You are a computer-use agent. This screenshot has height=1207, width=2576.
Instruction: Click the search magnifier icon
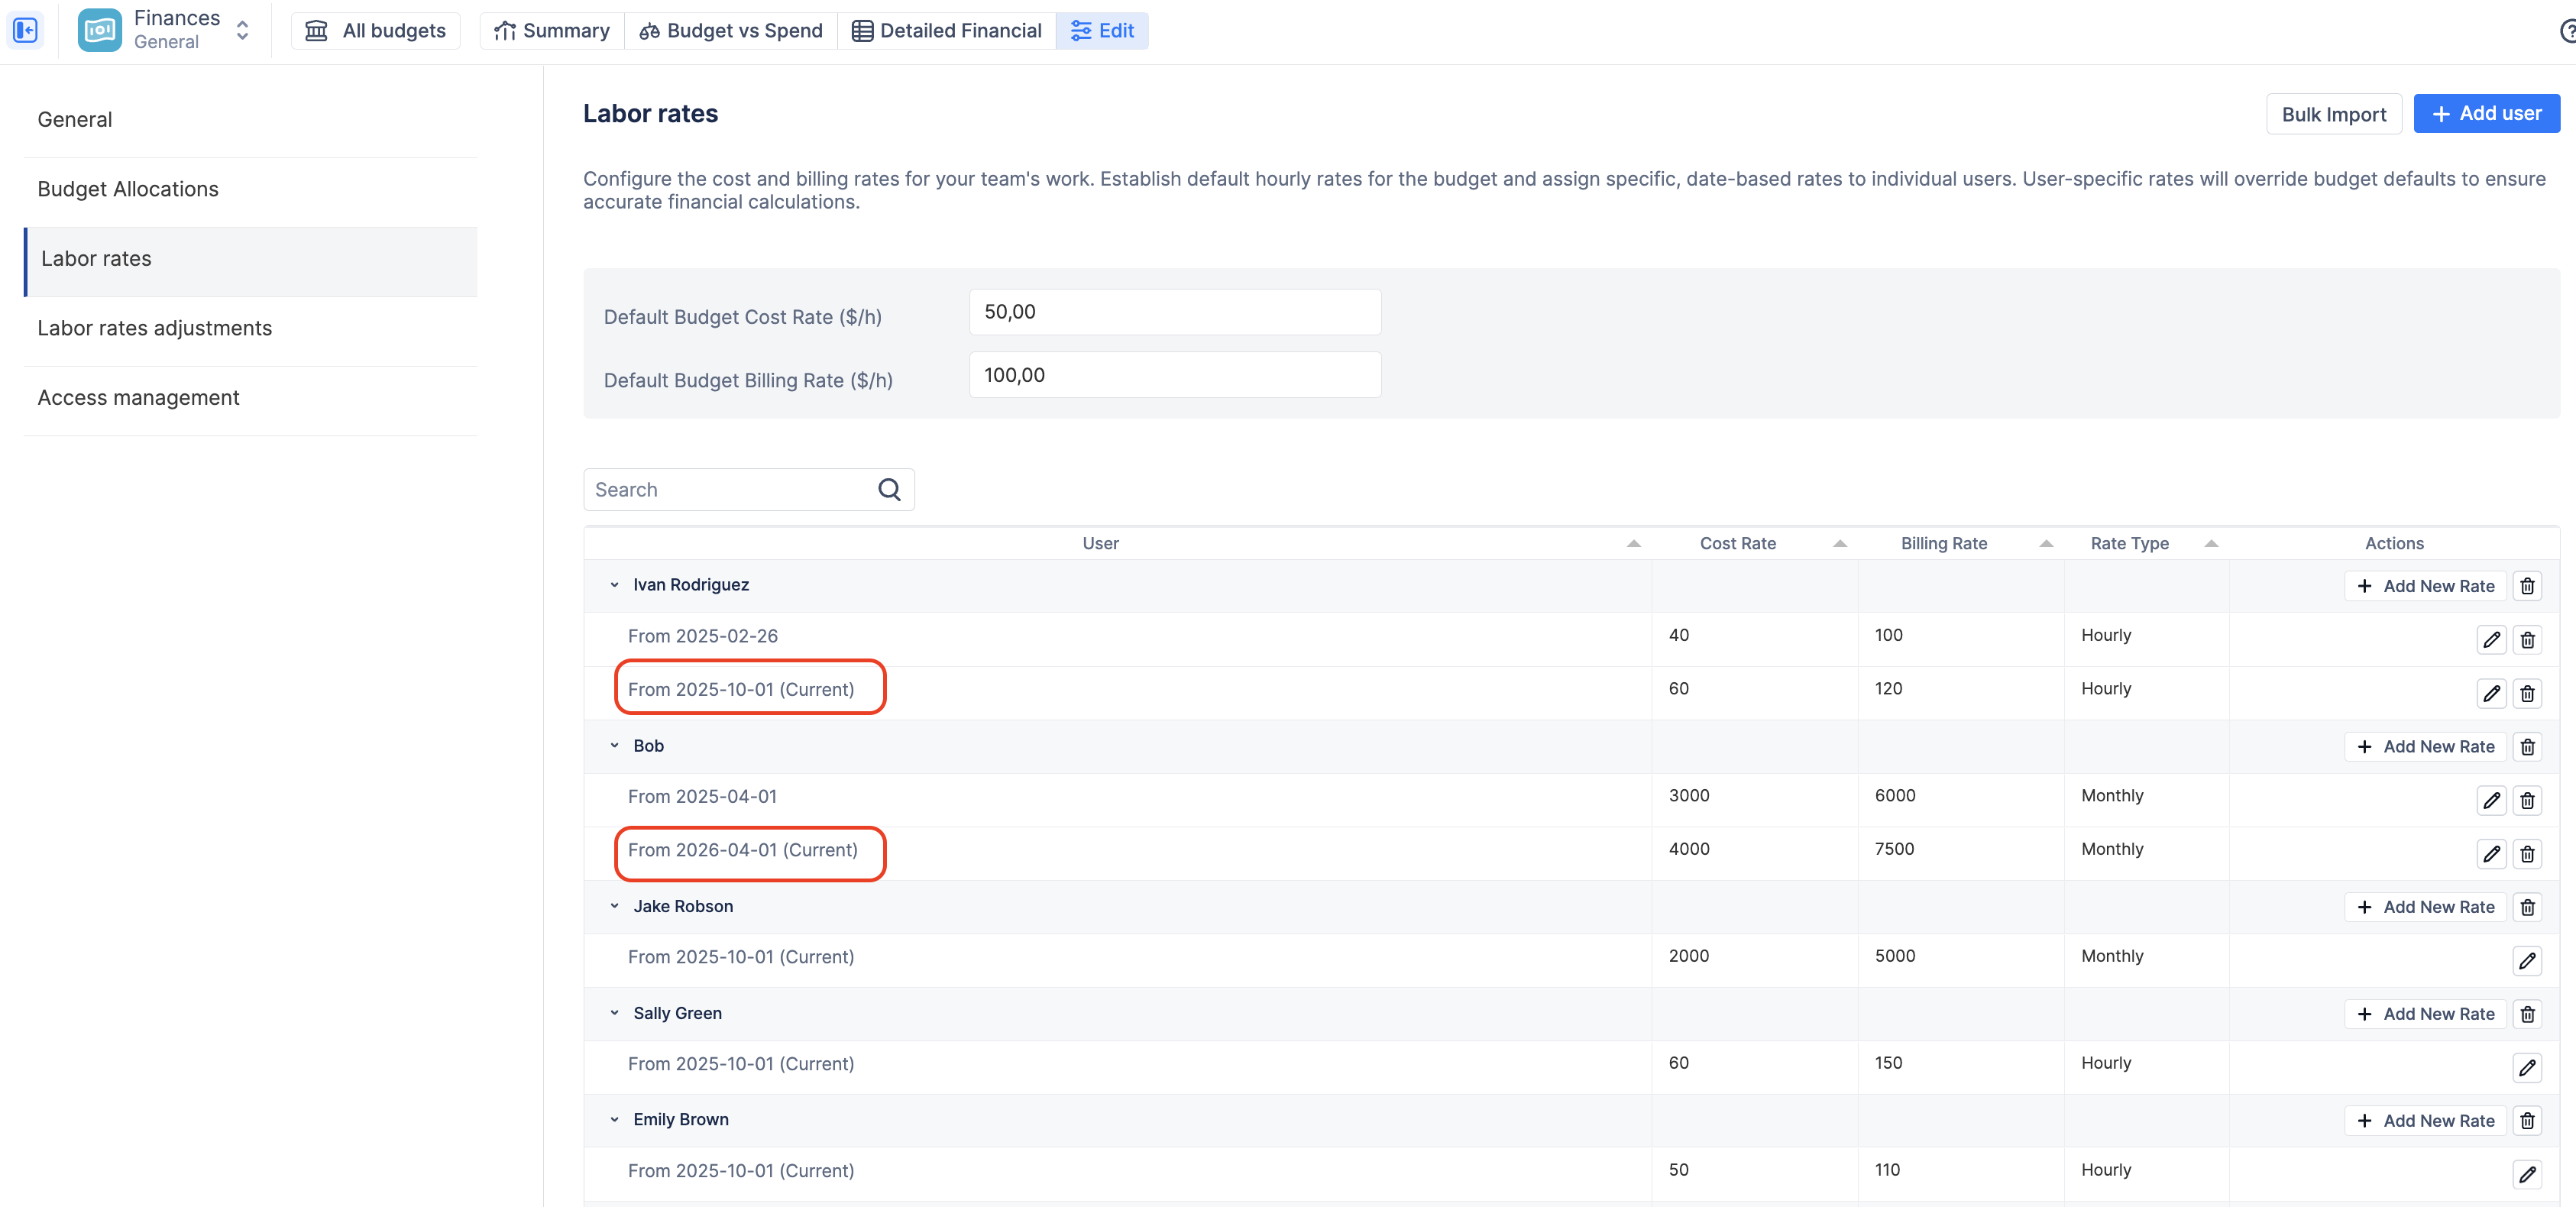pos(889,489)
